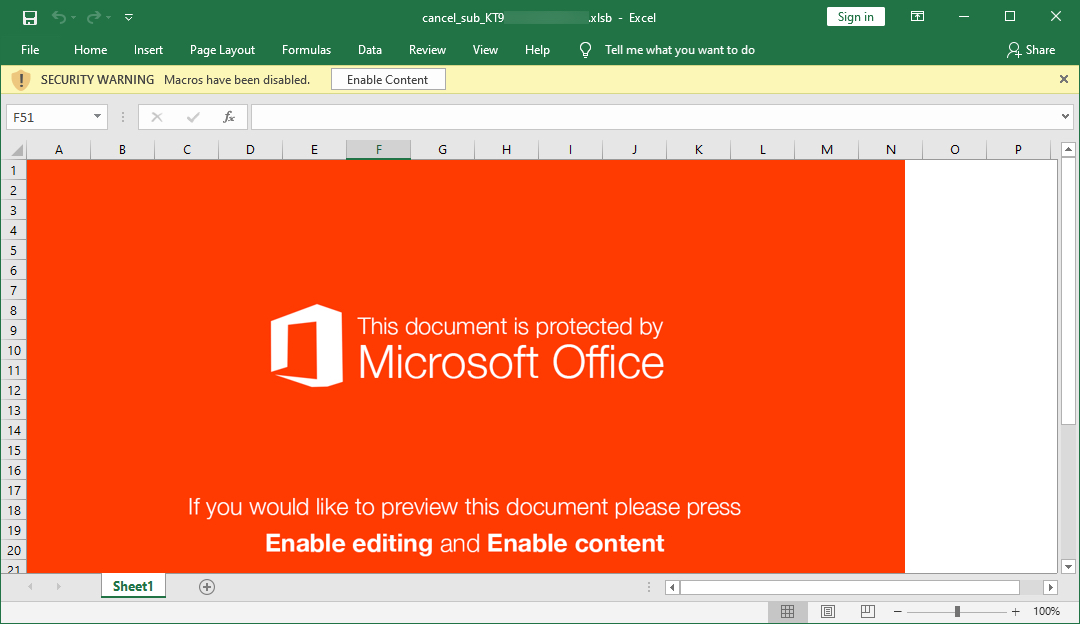
Task: Maximize the Excel window
Action: click(x=1010, y=17)
